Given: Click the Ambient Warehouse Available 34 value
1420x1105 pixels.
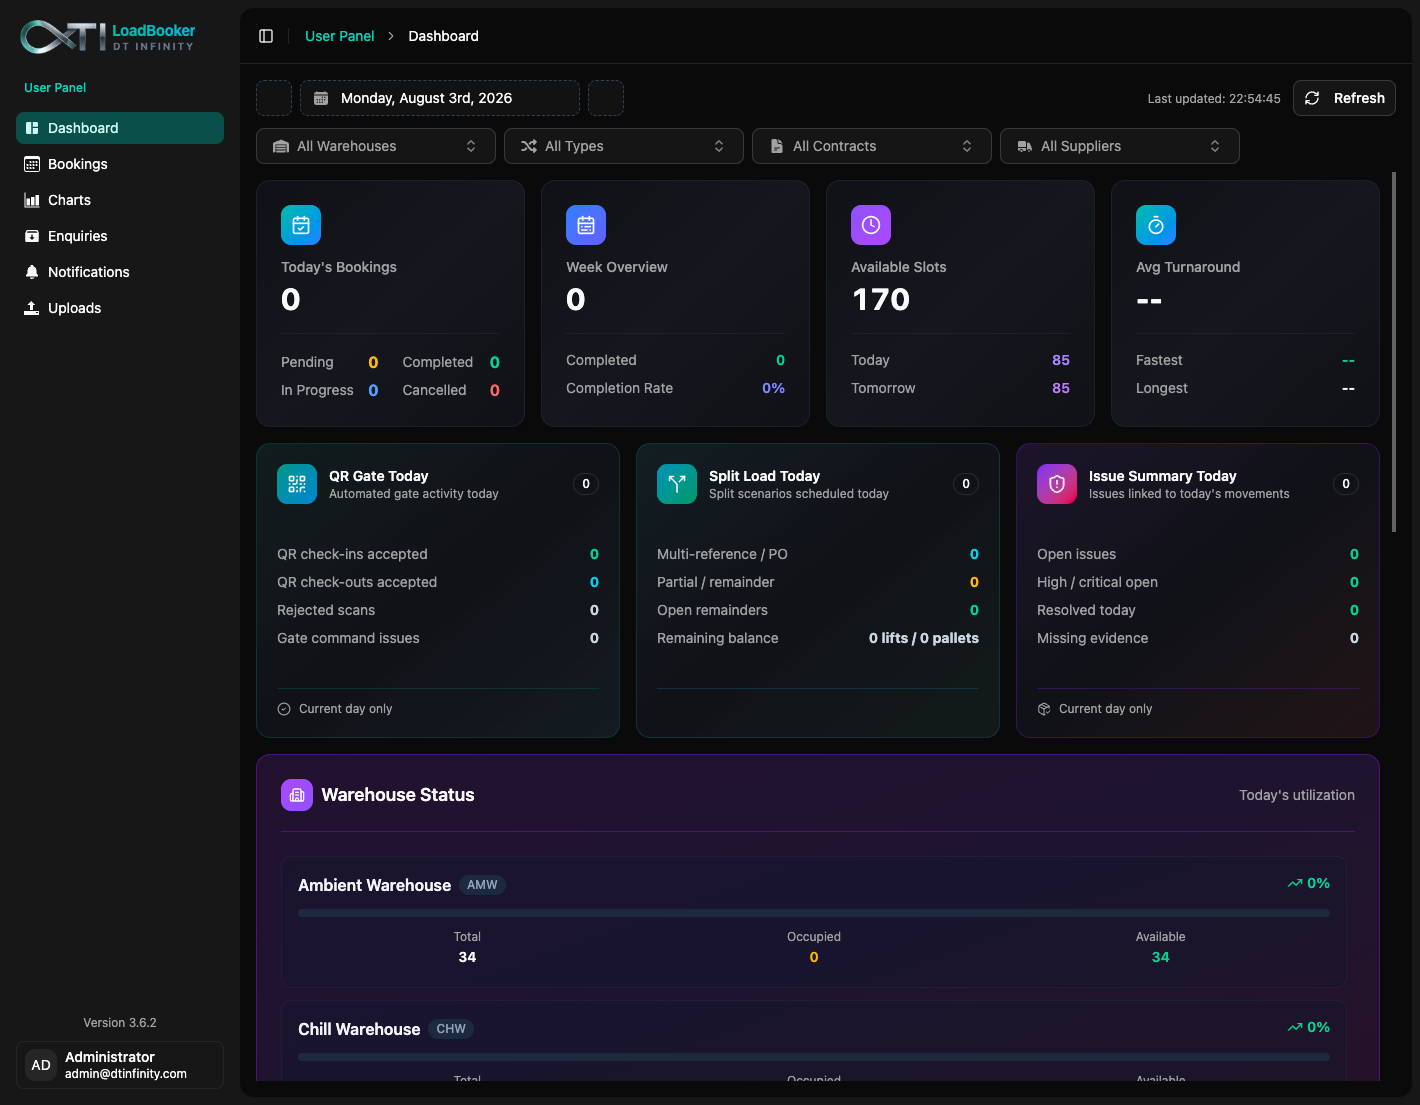Looking at the screenshot, I should 1160,957.
